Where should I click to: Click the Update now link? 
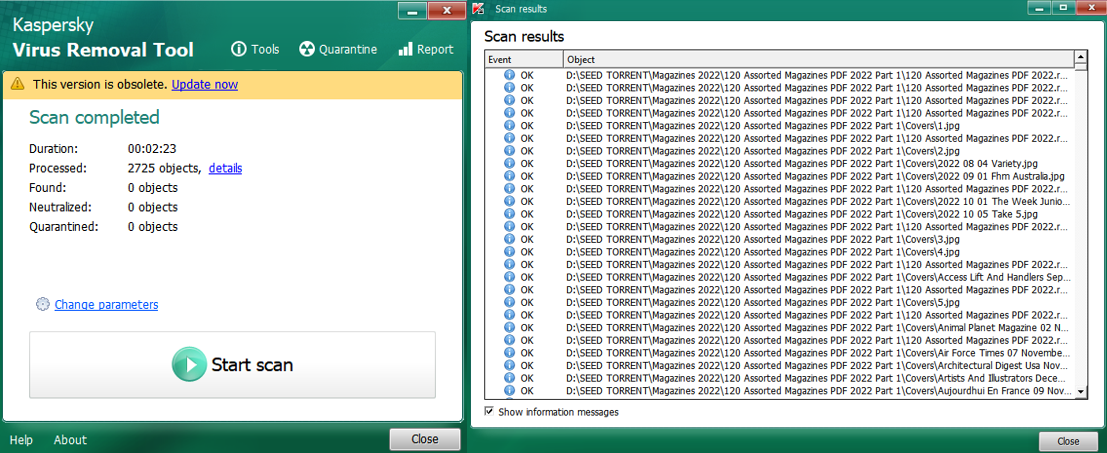[205, 85]
